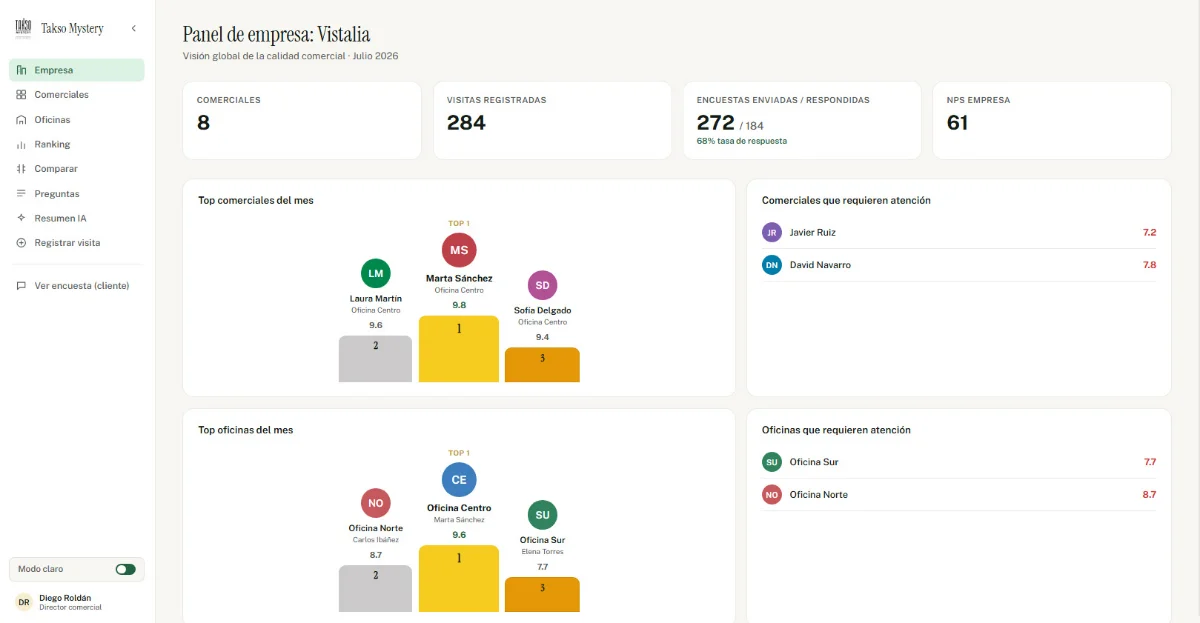Click the Encuestas enviadas / respondidas card

[802, 120]
